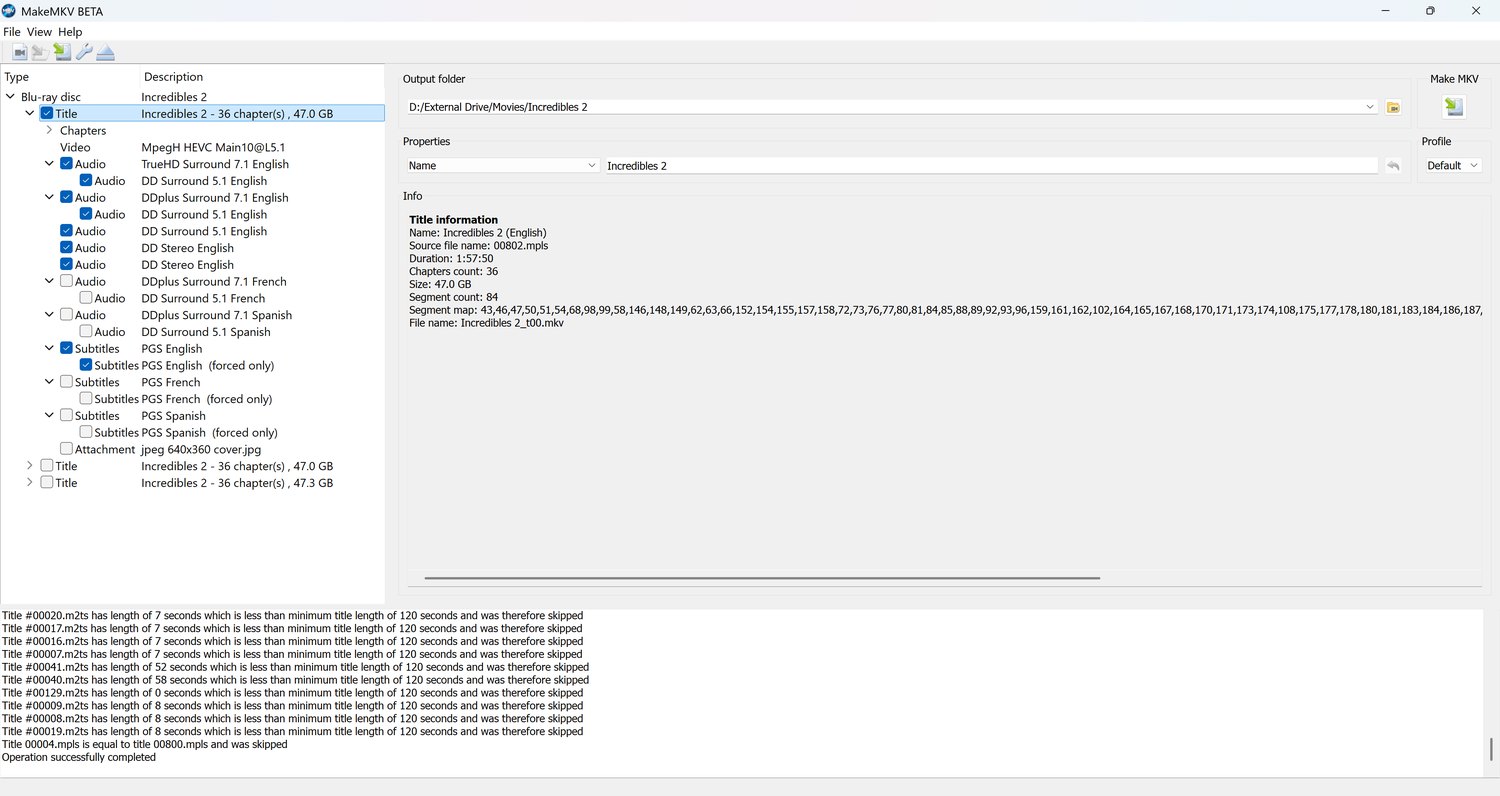
Task: Click the log panel vertical scrollbar
Action: point(1491,750)
